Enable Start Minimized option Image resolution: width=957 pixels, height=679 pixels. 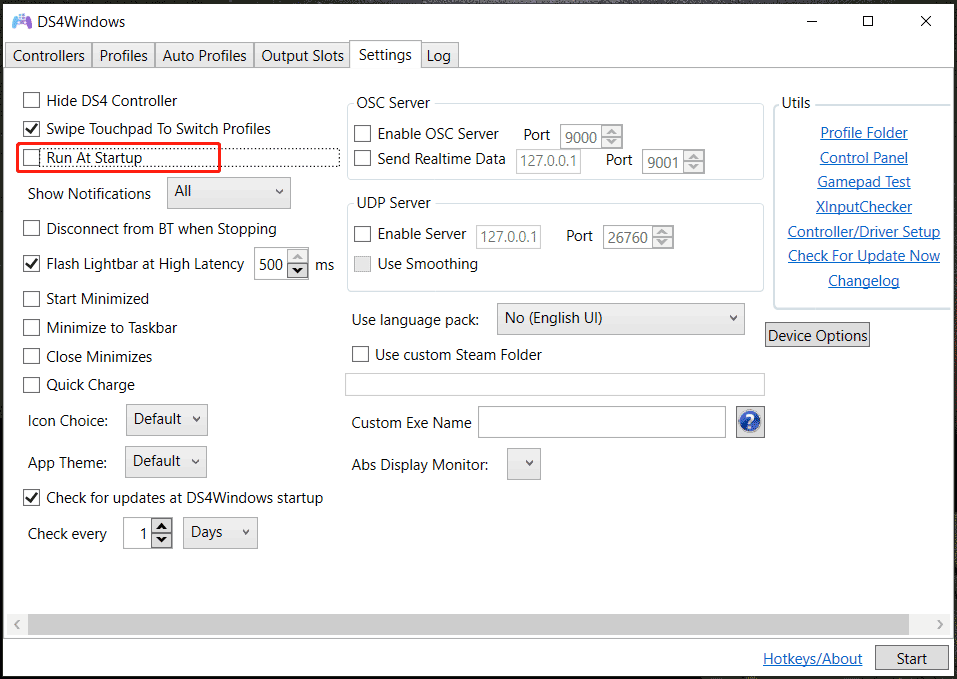pos(31,299)
